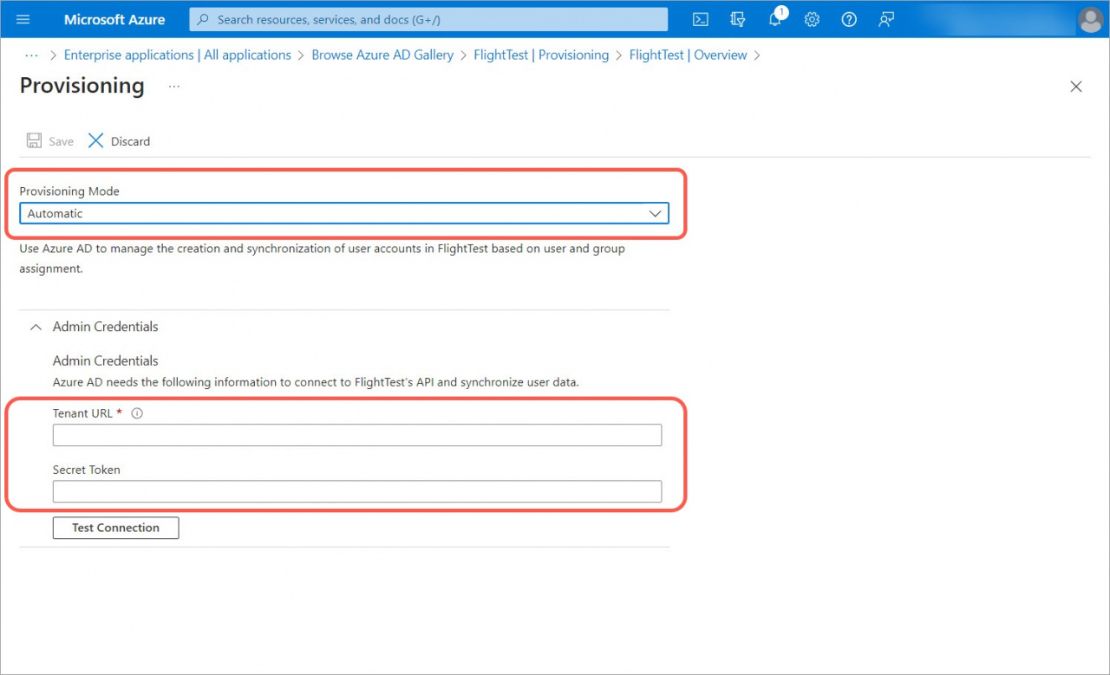
Task: Click the user account avatar
Action: point(1091,19)
